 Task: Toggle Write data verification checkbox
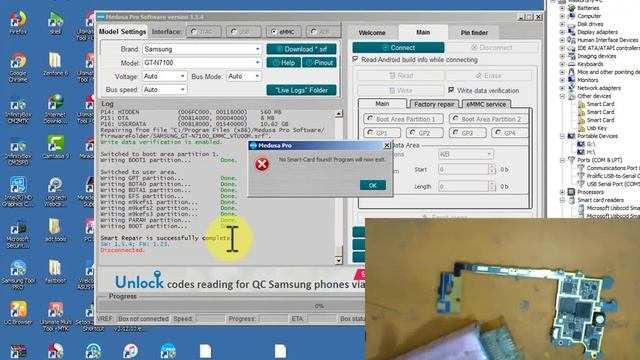451,90
